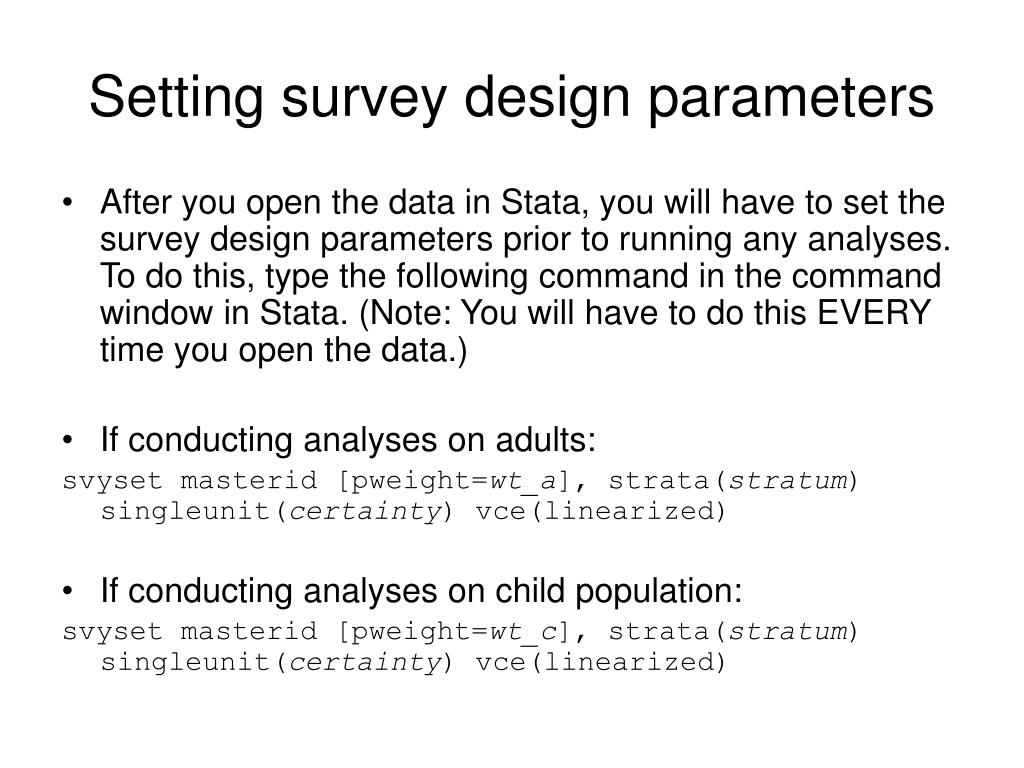
Task: Click "vce(linearized)" in the child command
Action: (x=601, y=662)
